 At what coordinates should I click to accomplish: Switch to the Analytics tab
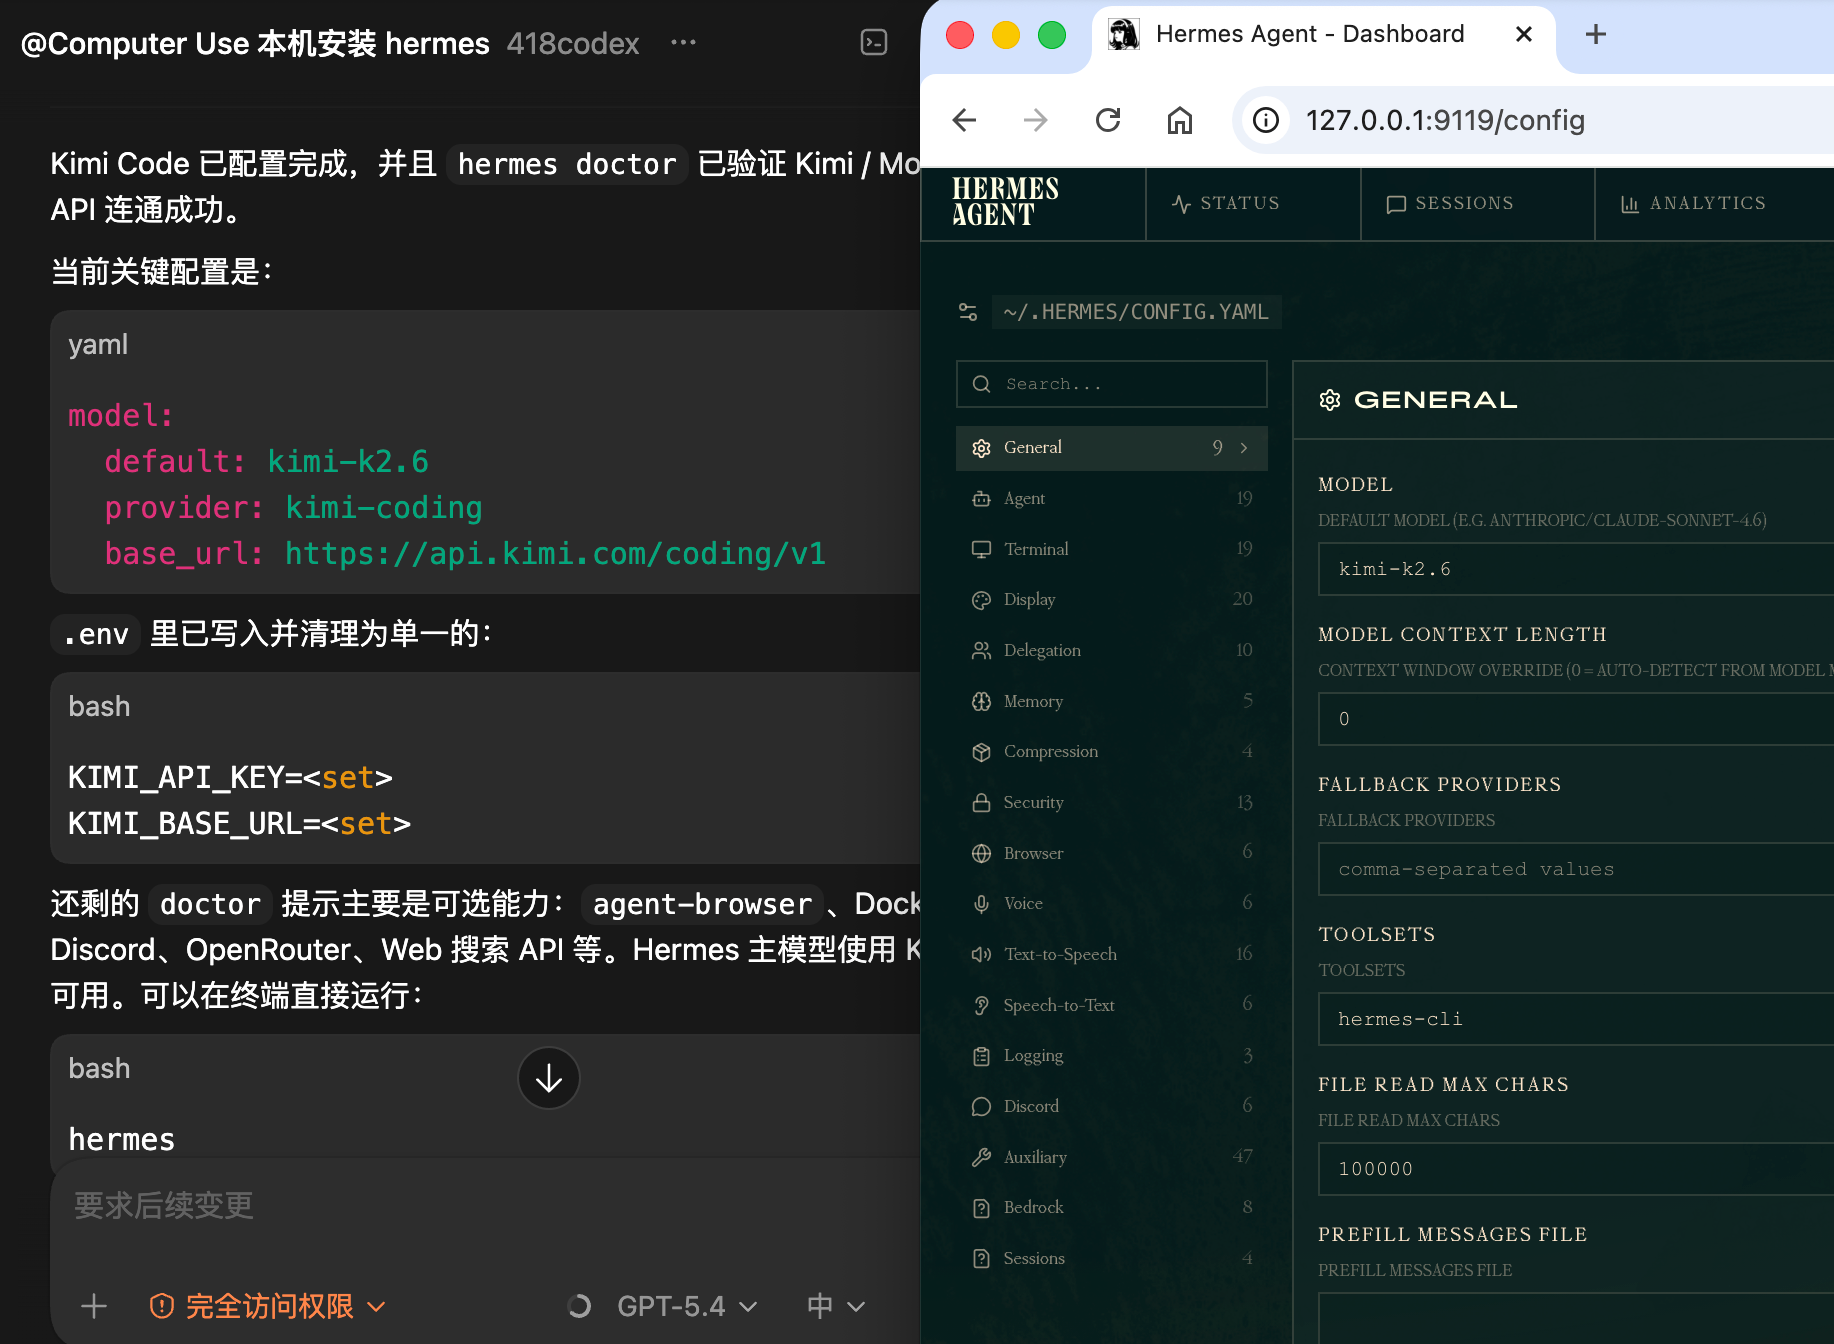click(1693, 203)
